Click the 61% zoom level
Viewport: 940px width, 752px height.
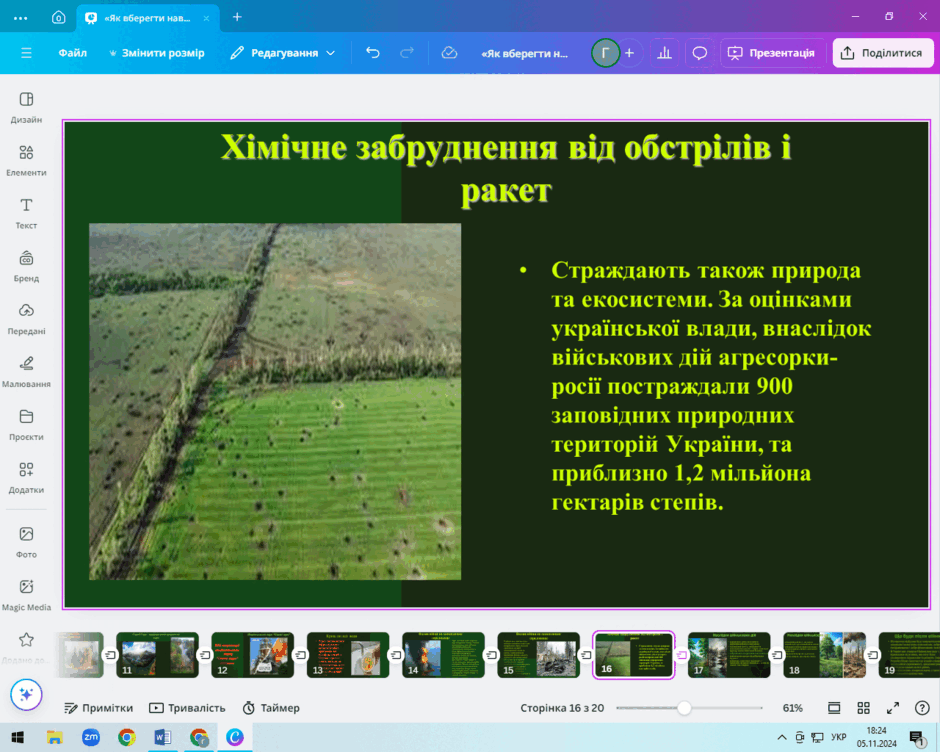(793, 708)
